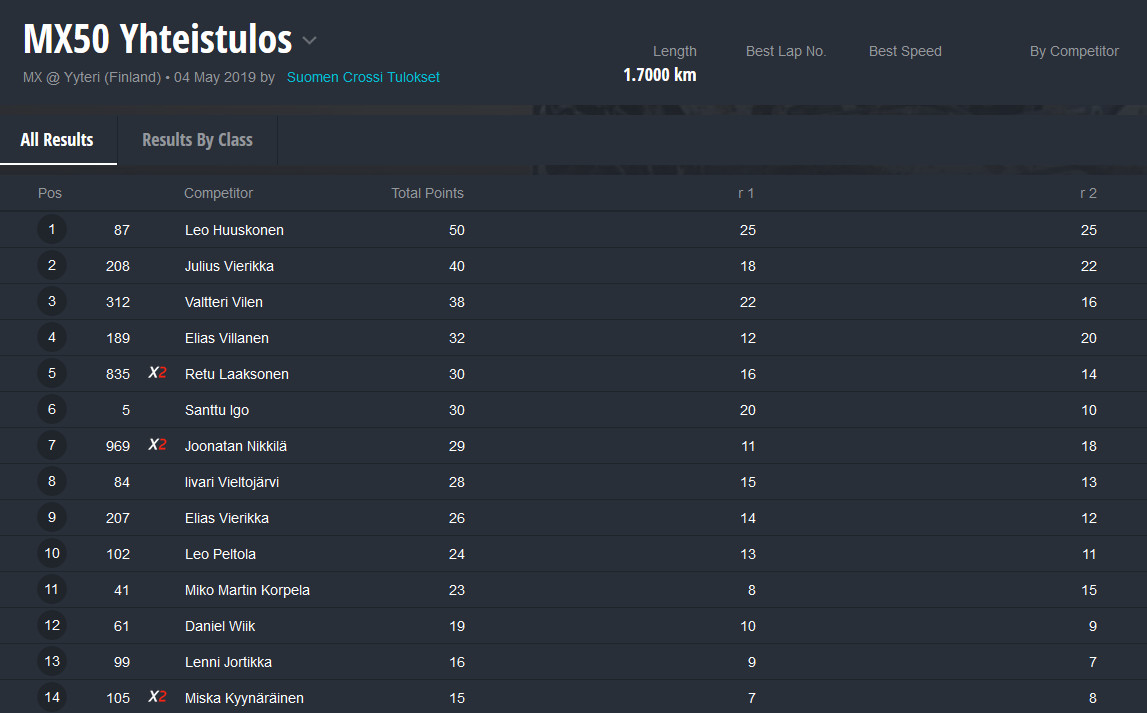This screenshot has width=1147, height=713.
Task: Open the Suomen Crossi Tulokset link
Action: [x=363, y=78]
